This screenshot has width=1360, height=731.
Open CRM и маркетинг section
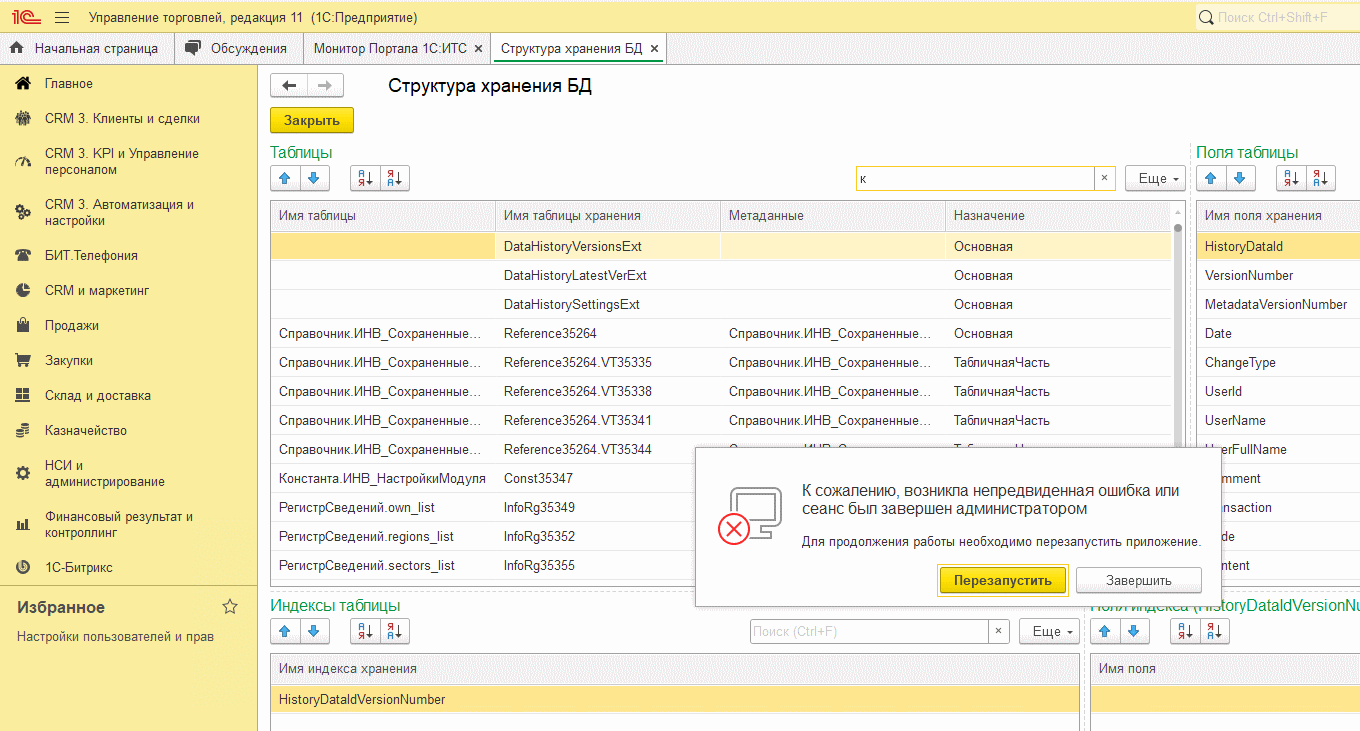pos(96,291)
